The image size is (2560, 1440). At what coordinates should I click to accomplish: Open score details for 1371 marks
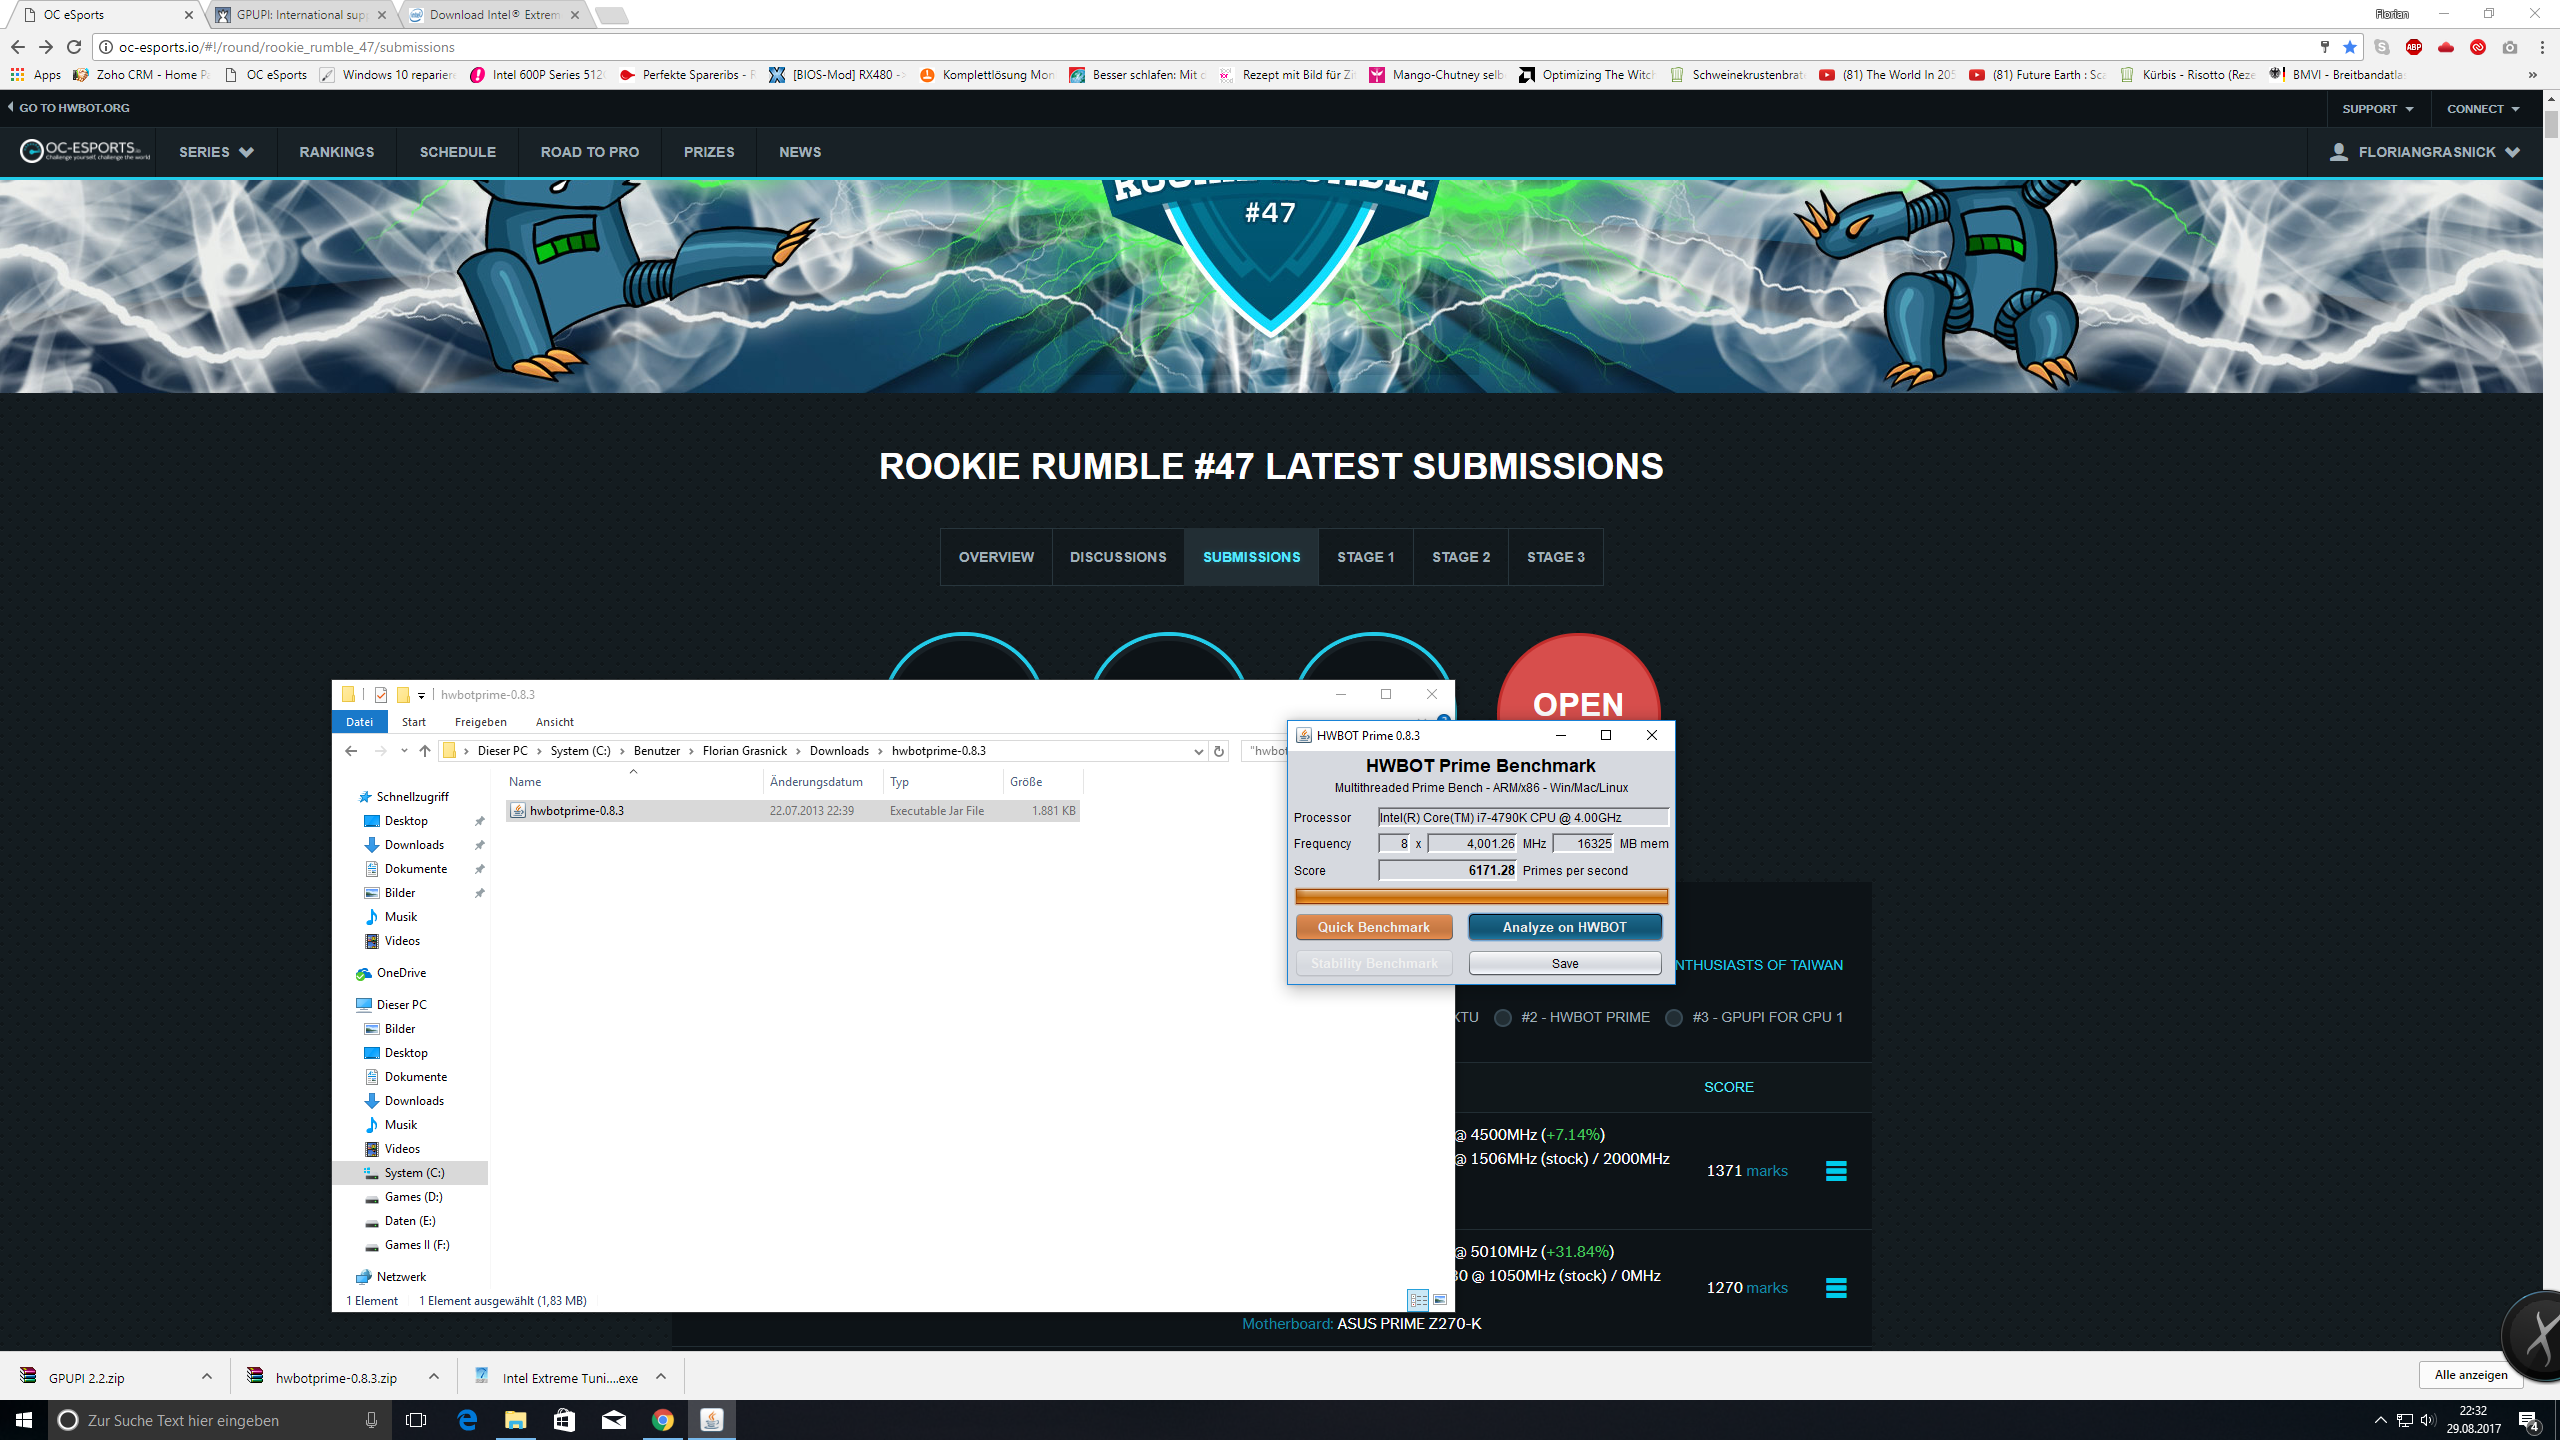click(1836, 1170)
